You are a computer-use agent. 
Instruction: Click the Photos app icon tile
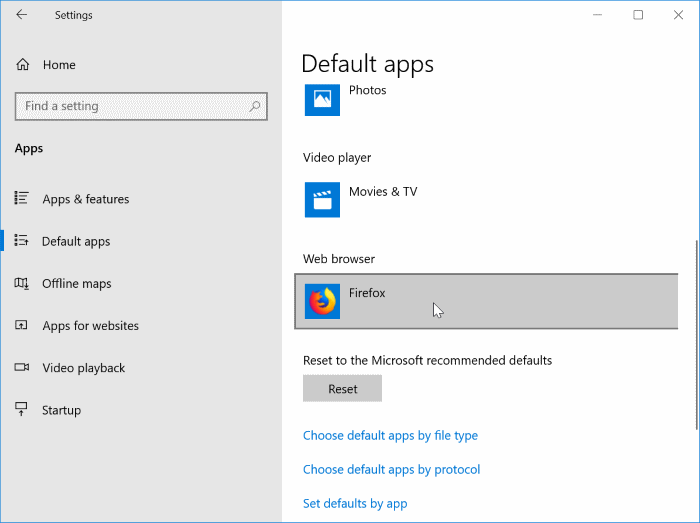[x=322, y=100]
